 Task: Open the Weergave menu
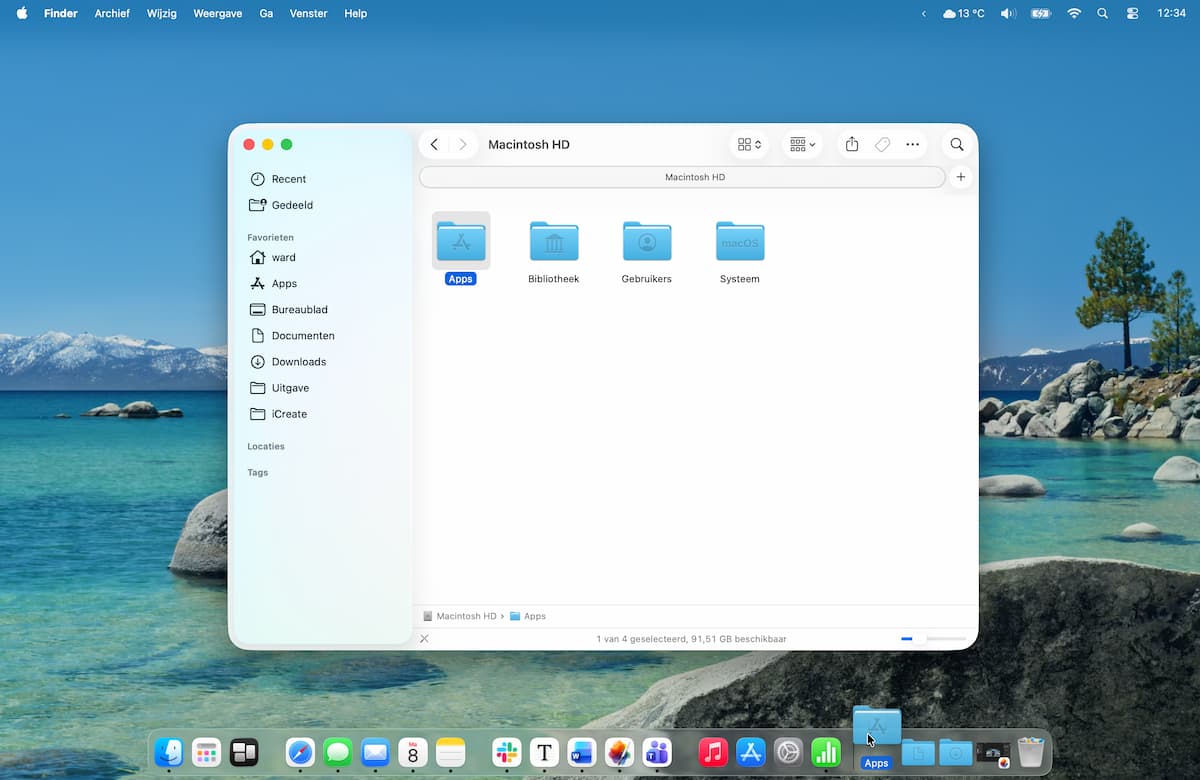(218, 14)
